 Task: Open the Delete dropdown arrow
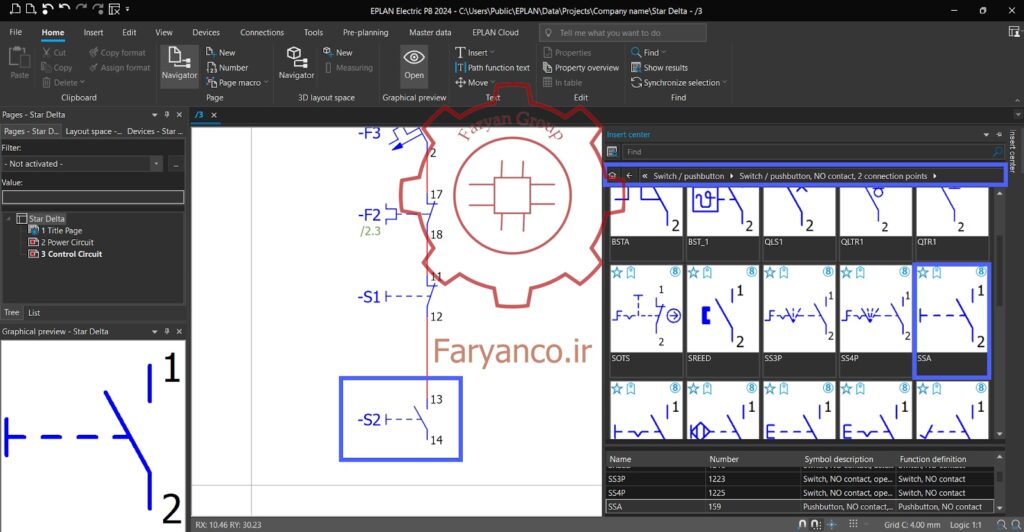82,83
